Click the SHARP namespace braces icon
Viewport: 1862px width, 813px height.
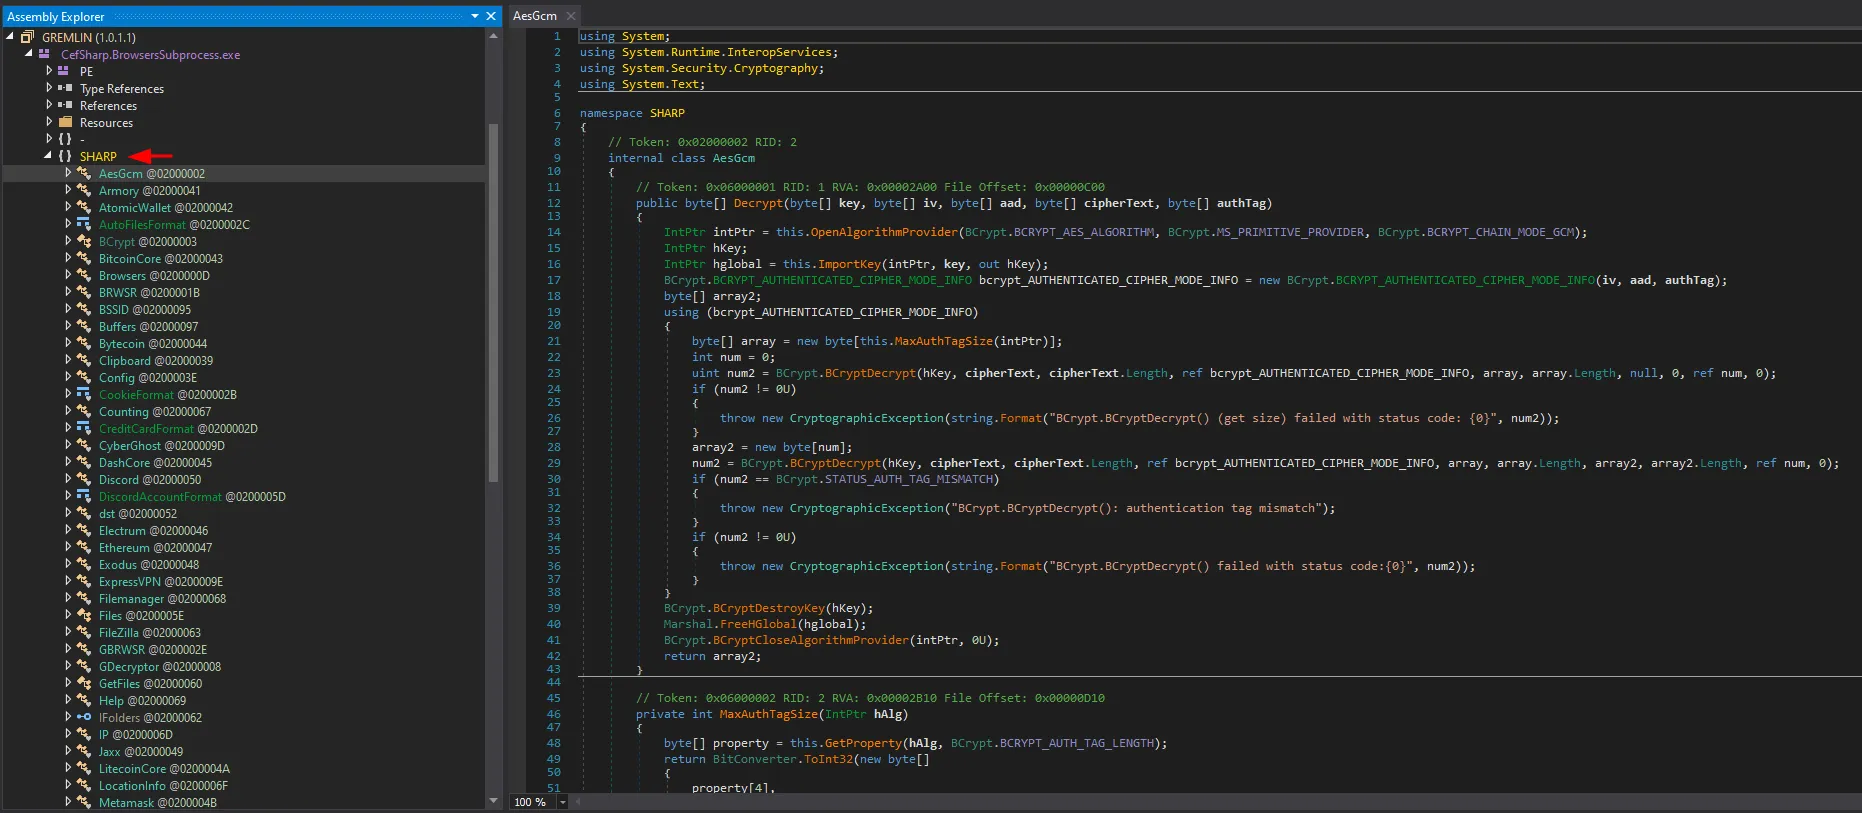(65, 156)
